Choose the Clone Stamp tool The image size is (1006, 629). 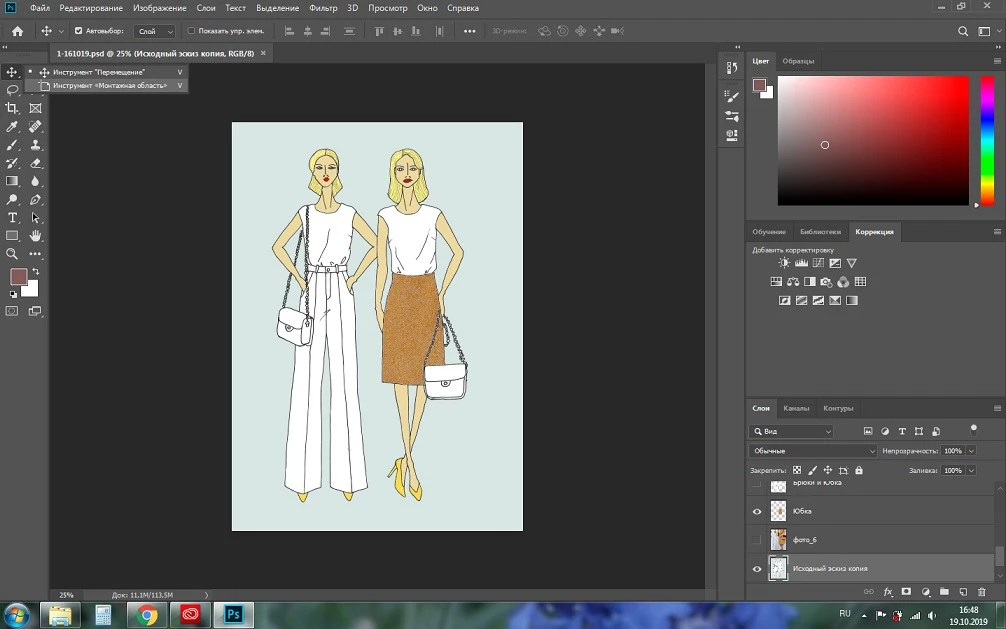[x=36, y=145]
